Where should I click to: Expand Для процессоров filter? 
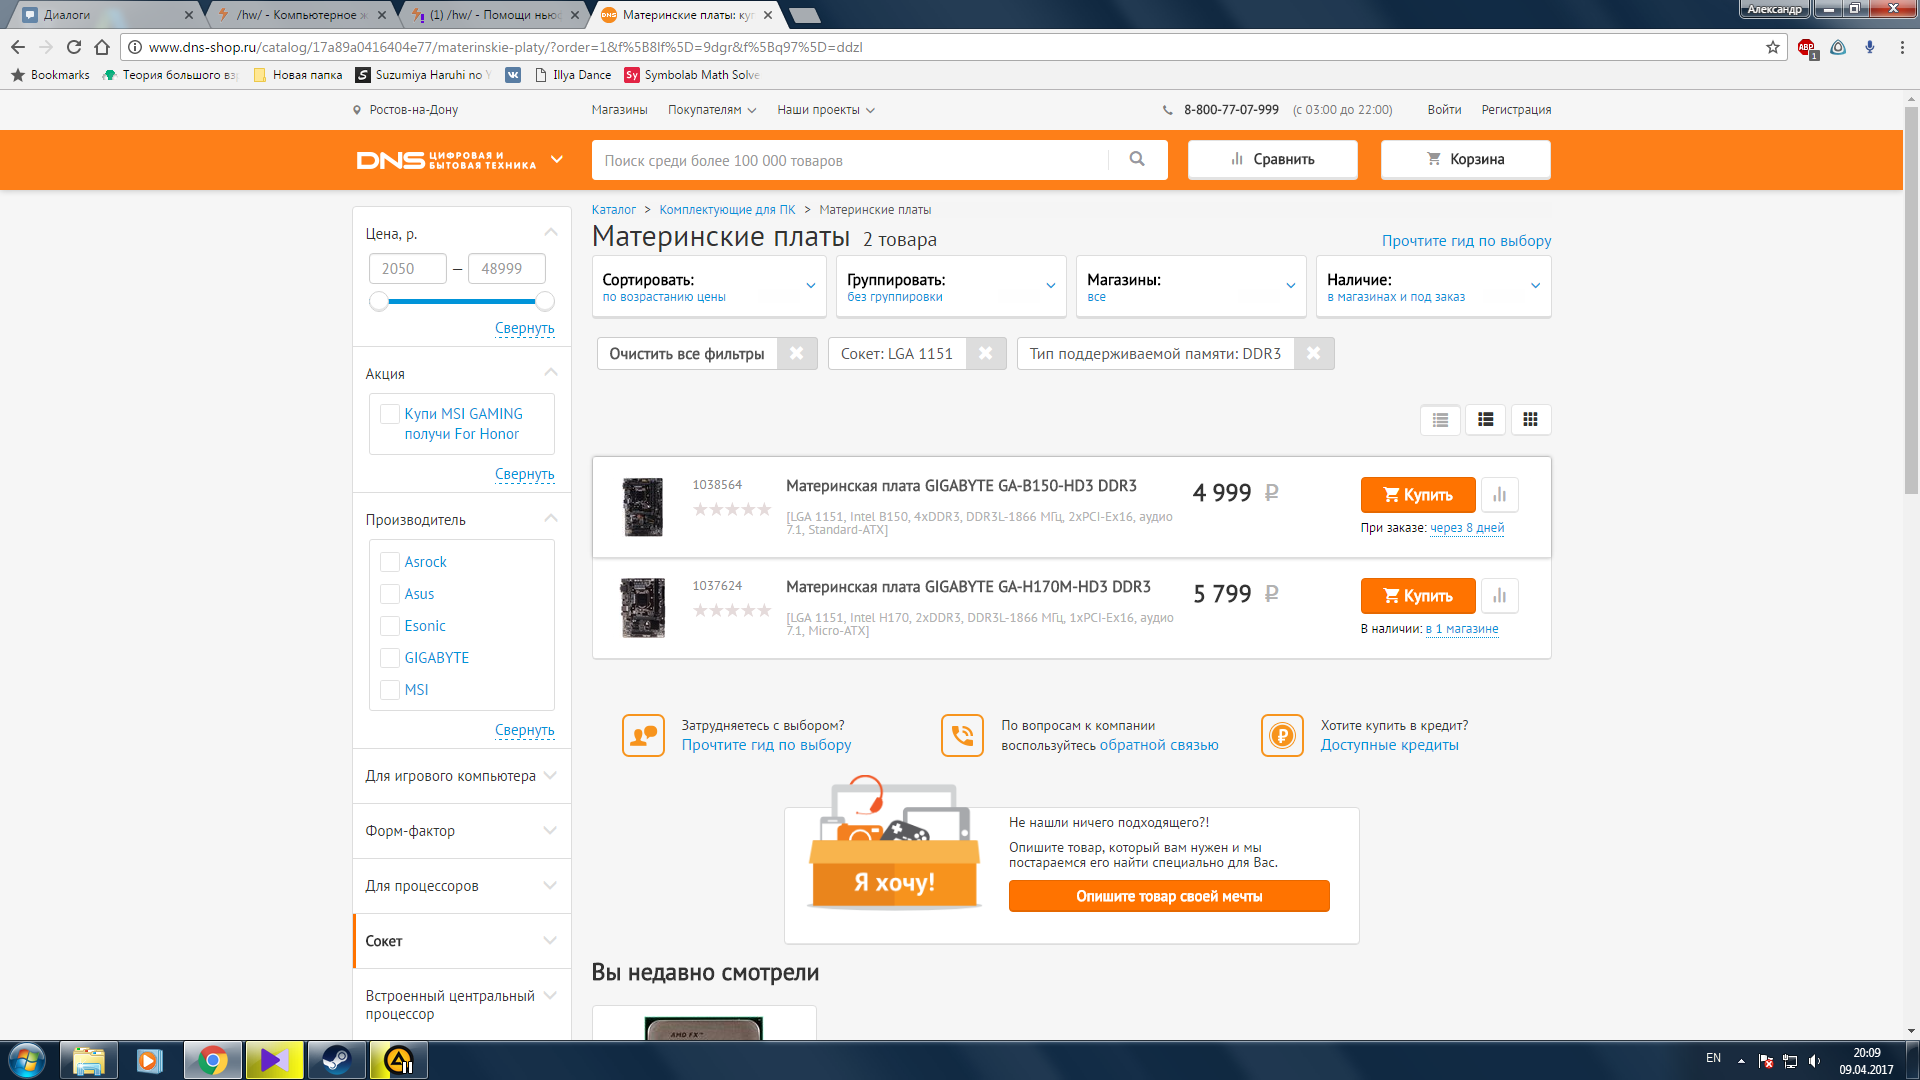461,886
